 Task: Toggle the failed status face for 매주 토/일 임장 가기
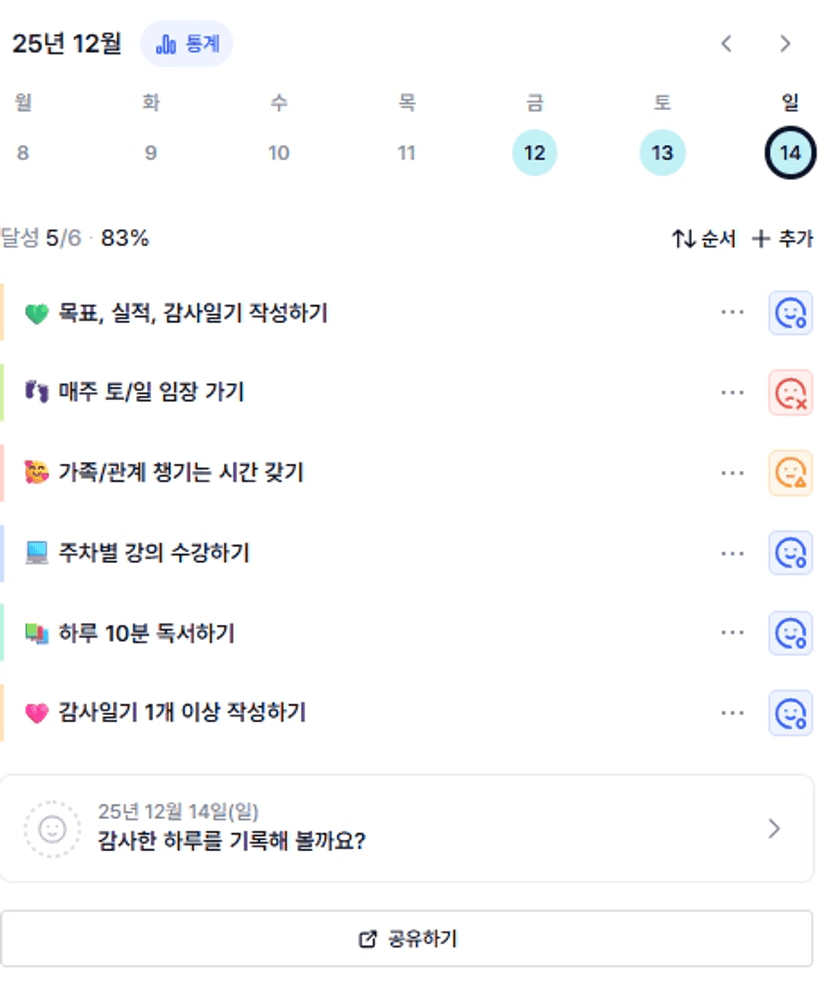tap(790, 393)
